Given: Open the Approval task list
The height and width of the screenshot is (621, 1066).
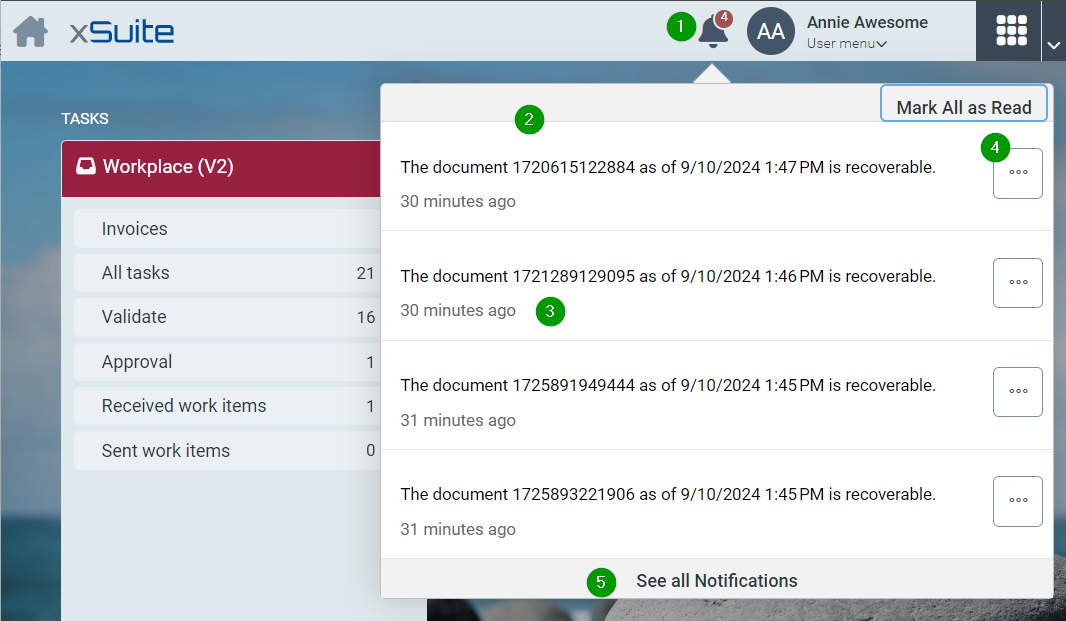Looking at the screenshot, I should coord(137,362).
